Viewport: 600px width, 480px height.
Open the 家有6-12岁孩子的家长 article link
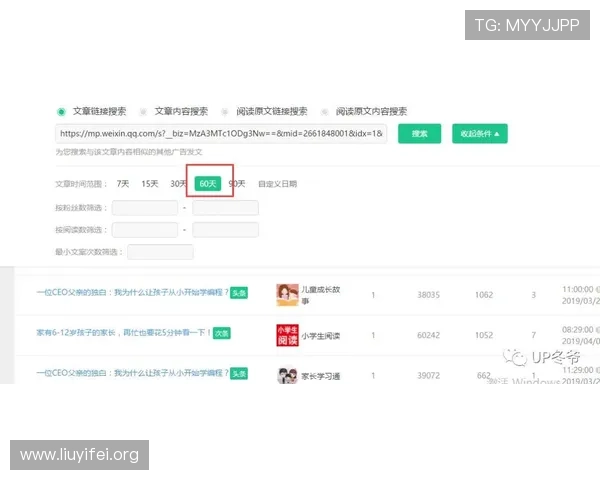(124, 333)
